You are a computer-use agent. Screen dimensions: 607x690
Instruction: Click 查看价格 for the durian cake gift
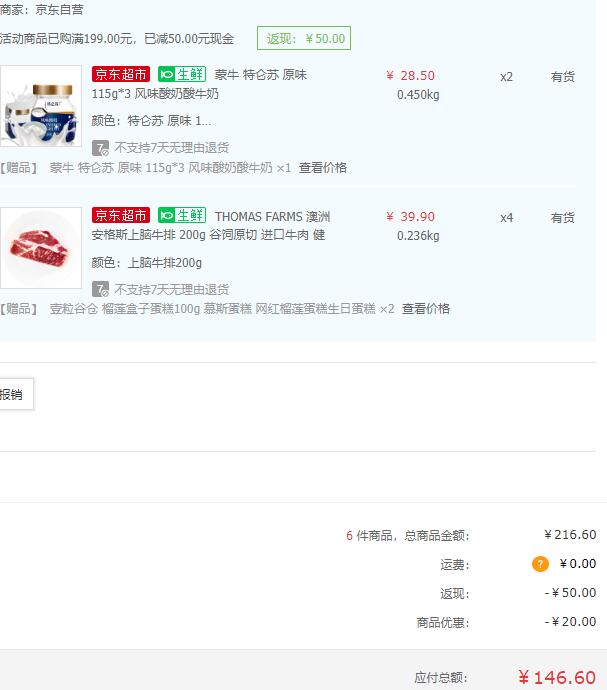pyautogui.click(x=426, y=309)
